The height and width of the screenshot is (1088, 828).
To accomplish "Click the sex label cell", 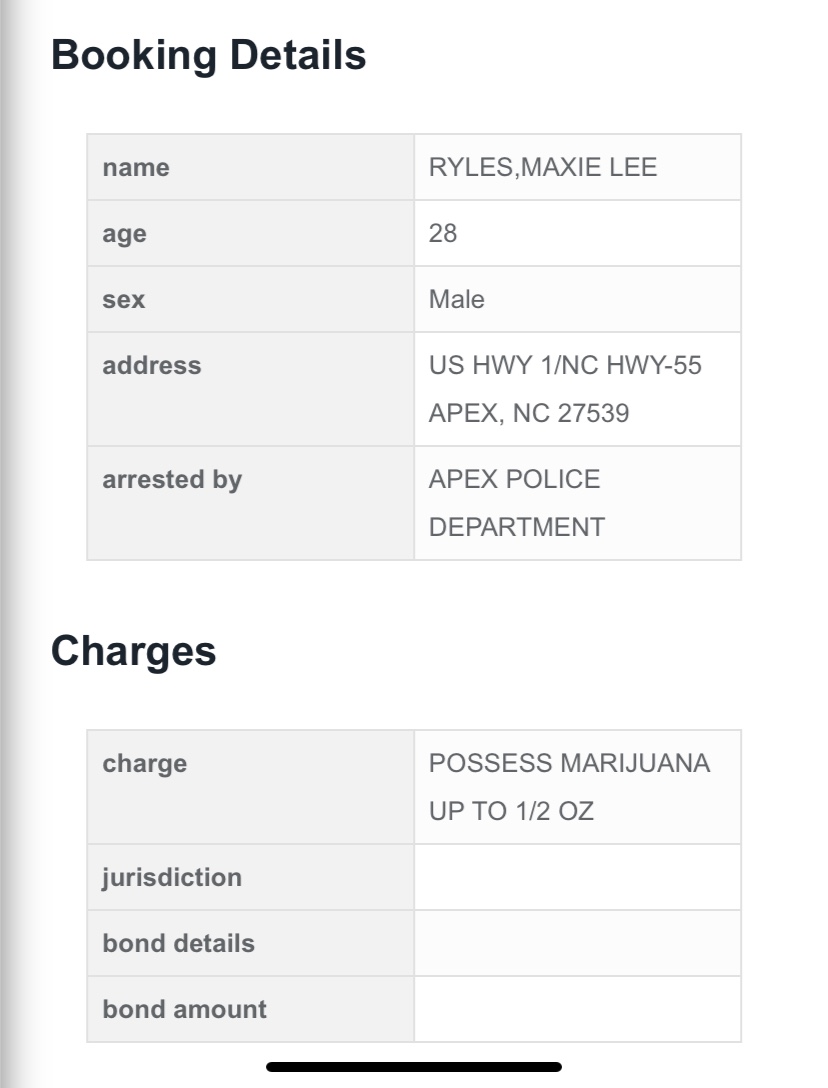I will tap(123, 300).
